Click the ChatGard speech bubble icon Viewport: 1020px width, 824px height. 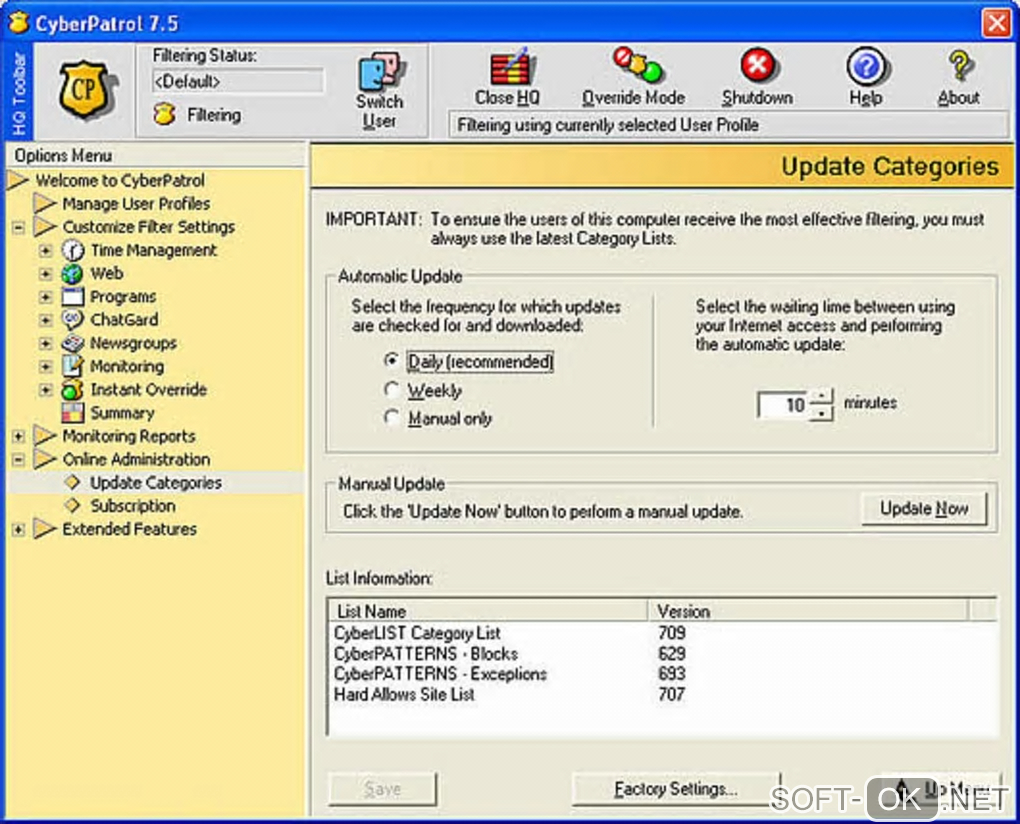click(72, 319)
